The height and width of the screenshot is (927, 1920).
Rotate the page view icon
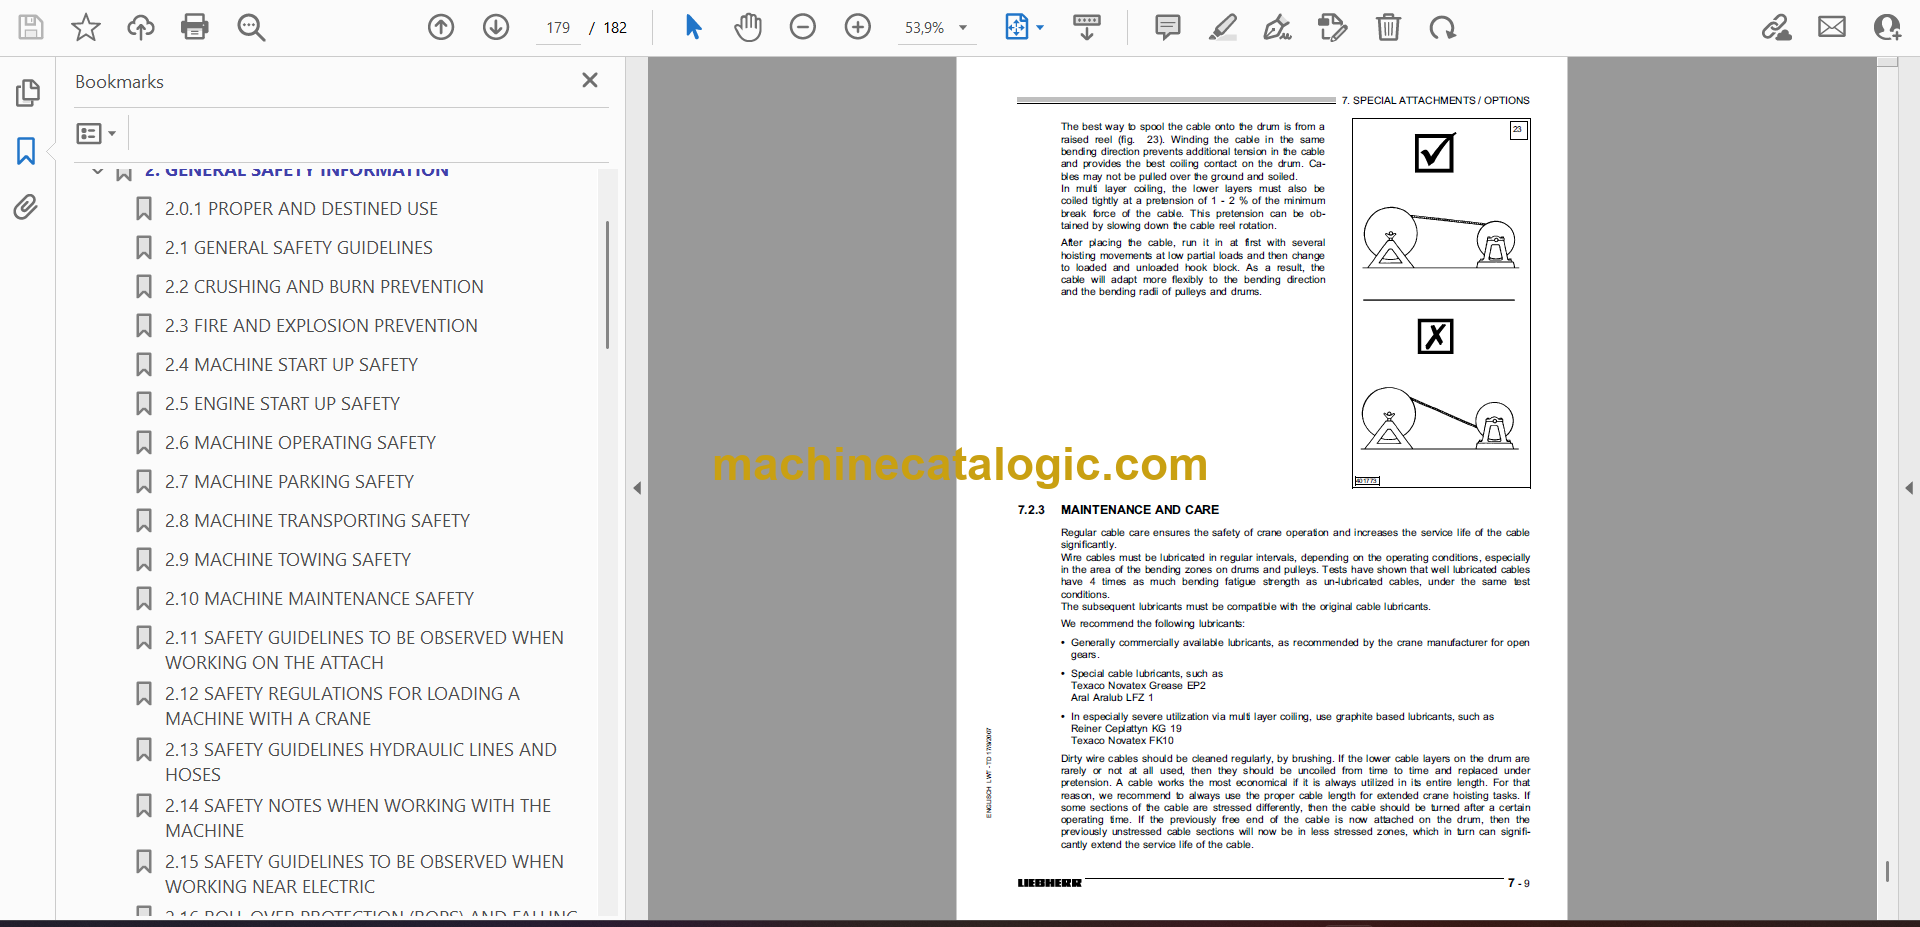coord(1442,27)
